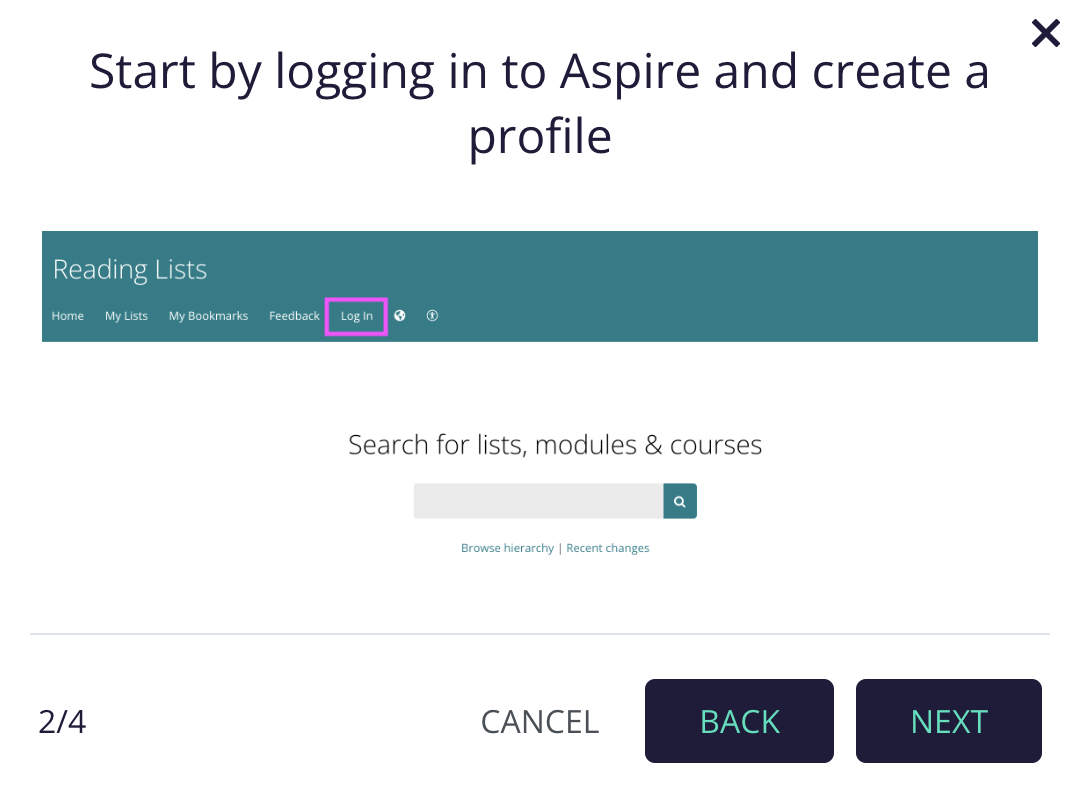View Recent changes
This screenshot has height=794, width=1084.
tap(607, 547)
